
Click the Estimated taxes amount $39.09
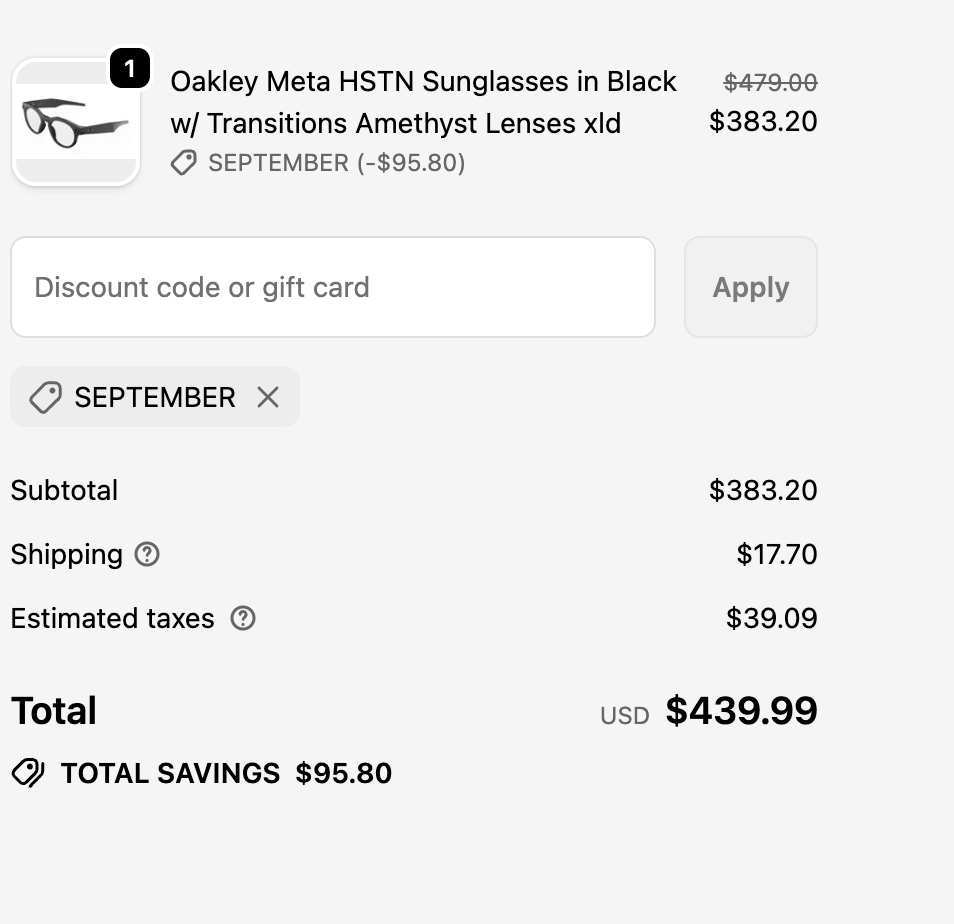coord(771,618)
